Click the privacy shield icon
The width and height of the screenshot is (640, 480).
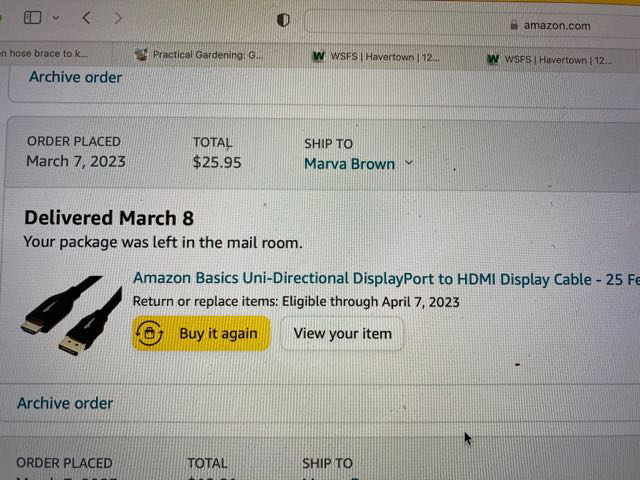click(x=284, y=20)
